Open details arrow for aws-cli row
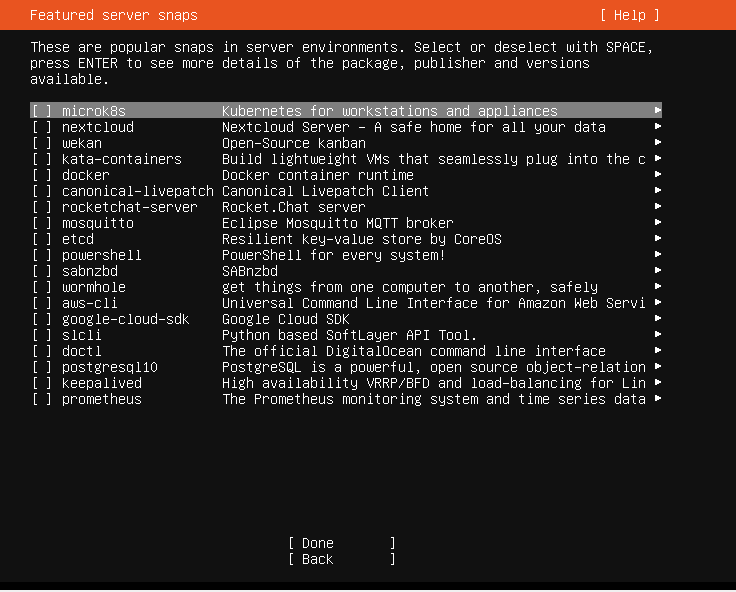Viewport: 736px width, 592px height. coord(658,301)
